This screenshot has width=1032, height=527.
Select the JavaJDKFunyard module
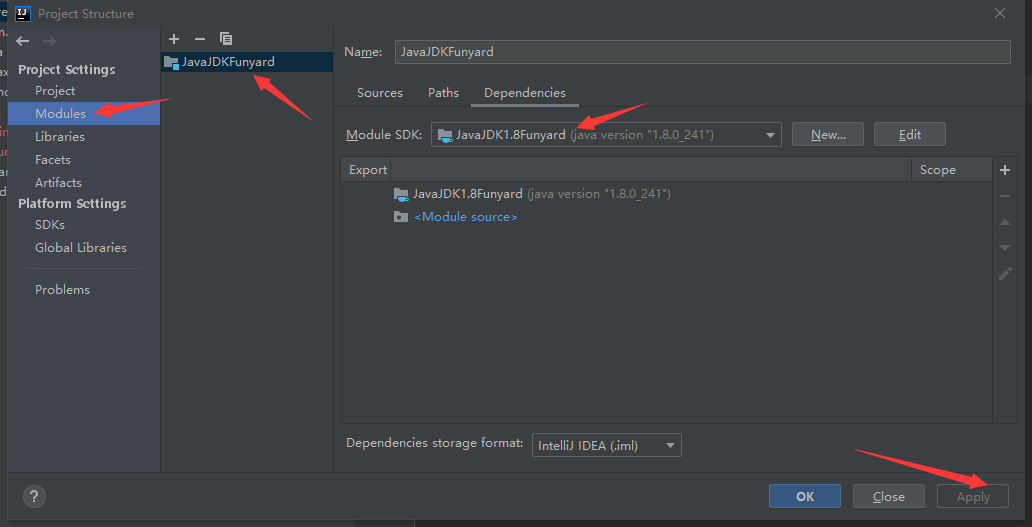(247, 62)
